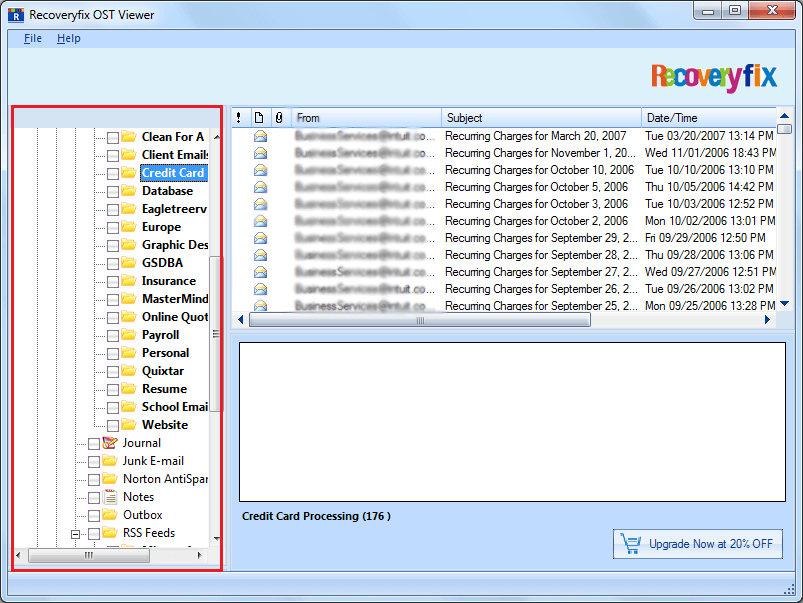803x603 pixels.
Task: Click envelope icon of September 28 email
Action: [261, 255]
